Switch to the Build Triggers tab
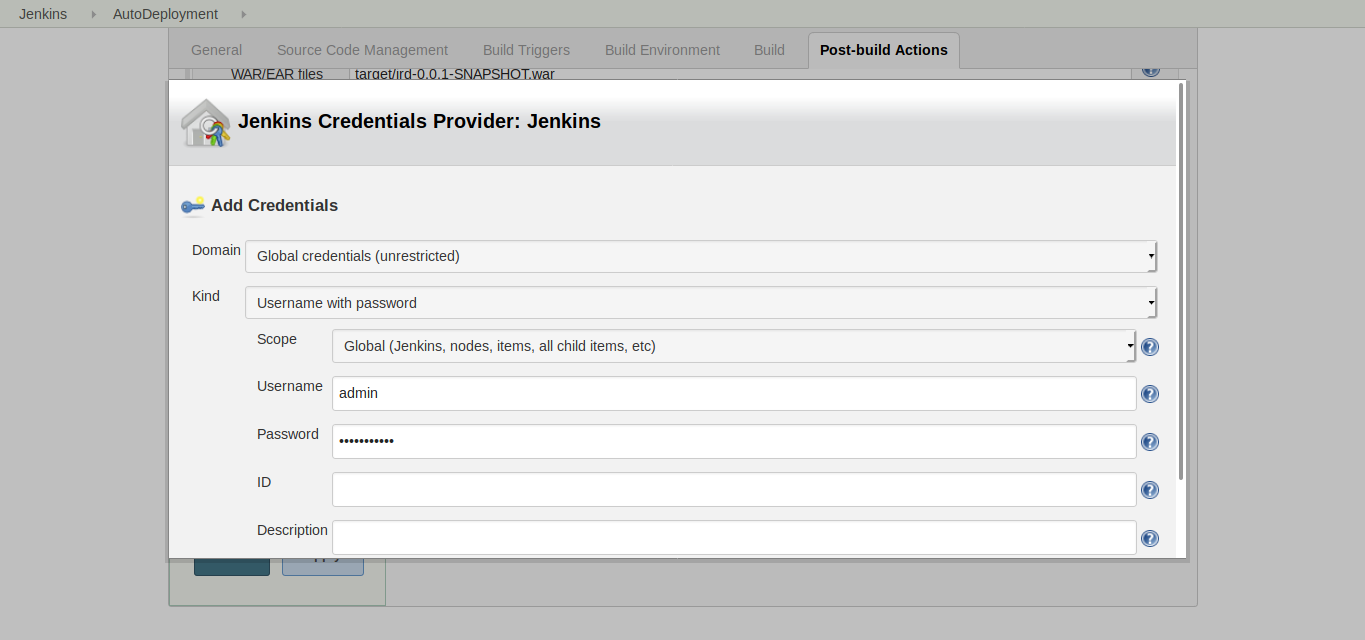Viewport: 1365px width, 640px height. click(x=526, y=50)
